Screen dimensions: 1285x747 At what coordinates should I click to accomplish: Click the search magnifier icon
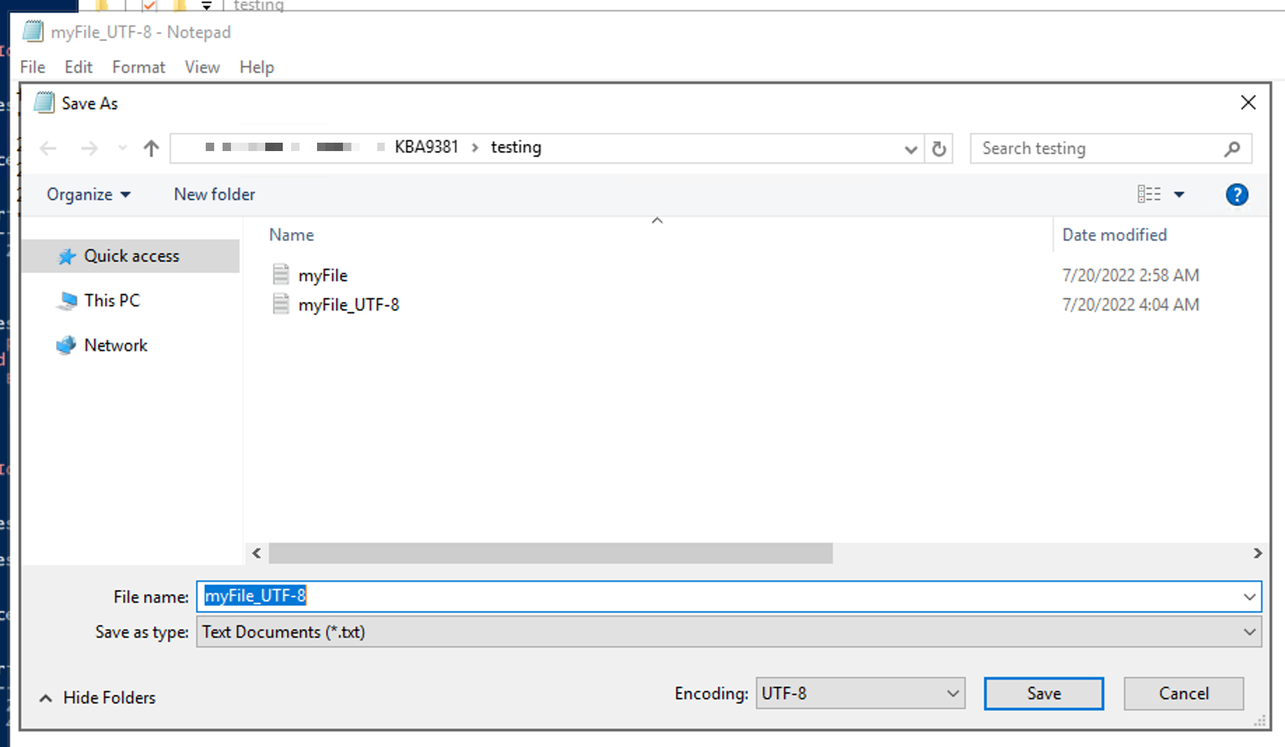point(1232,149)
